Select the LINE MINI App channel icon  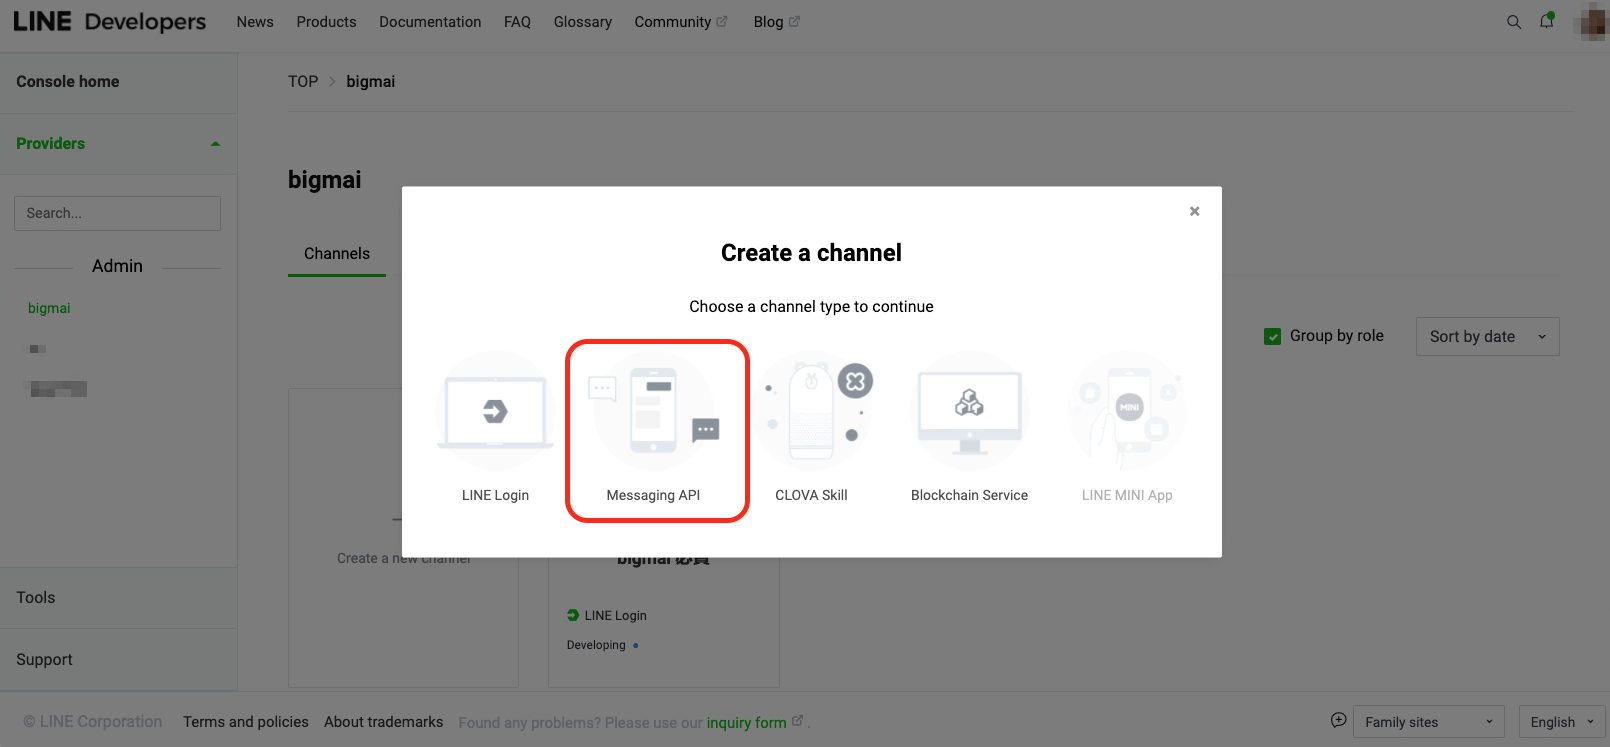tap(1127, 410)
